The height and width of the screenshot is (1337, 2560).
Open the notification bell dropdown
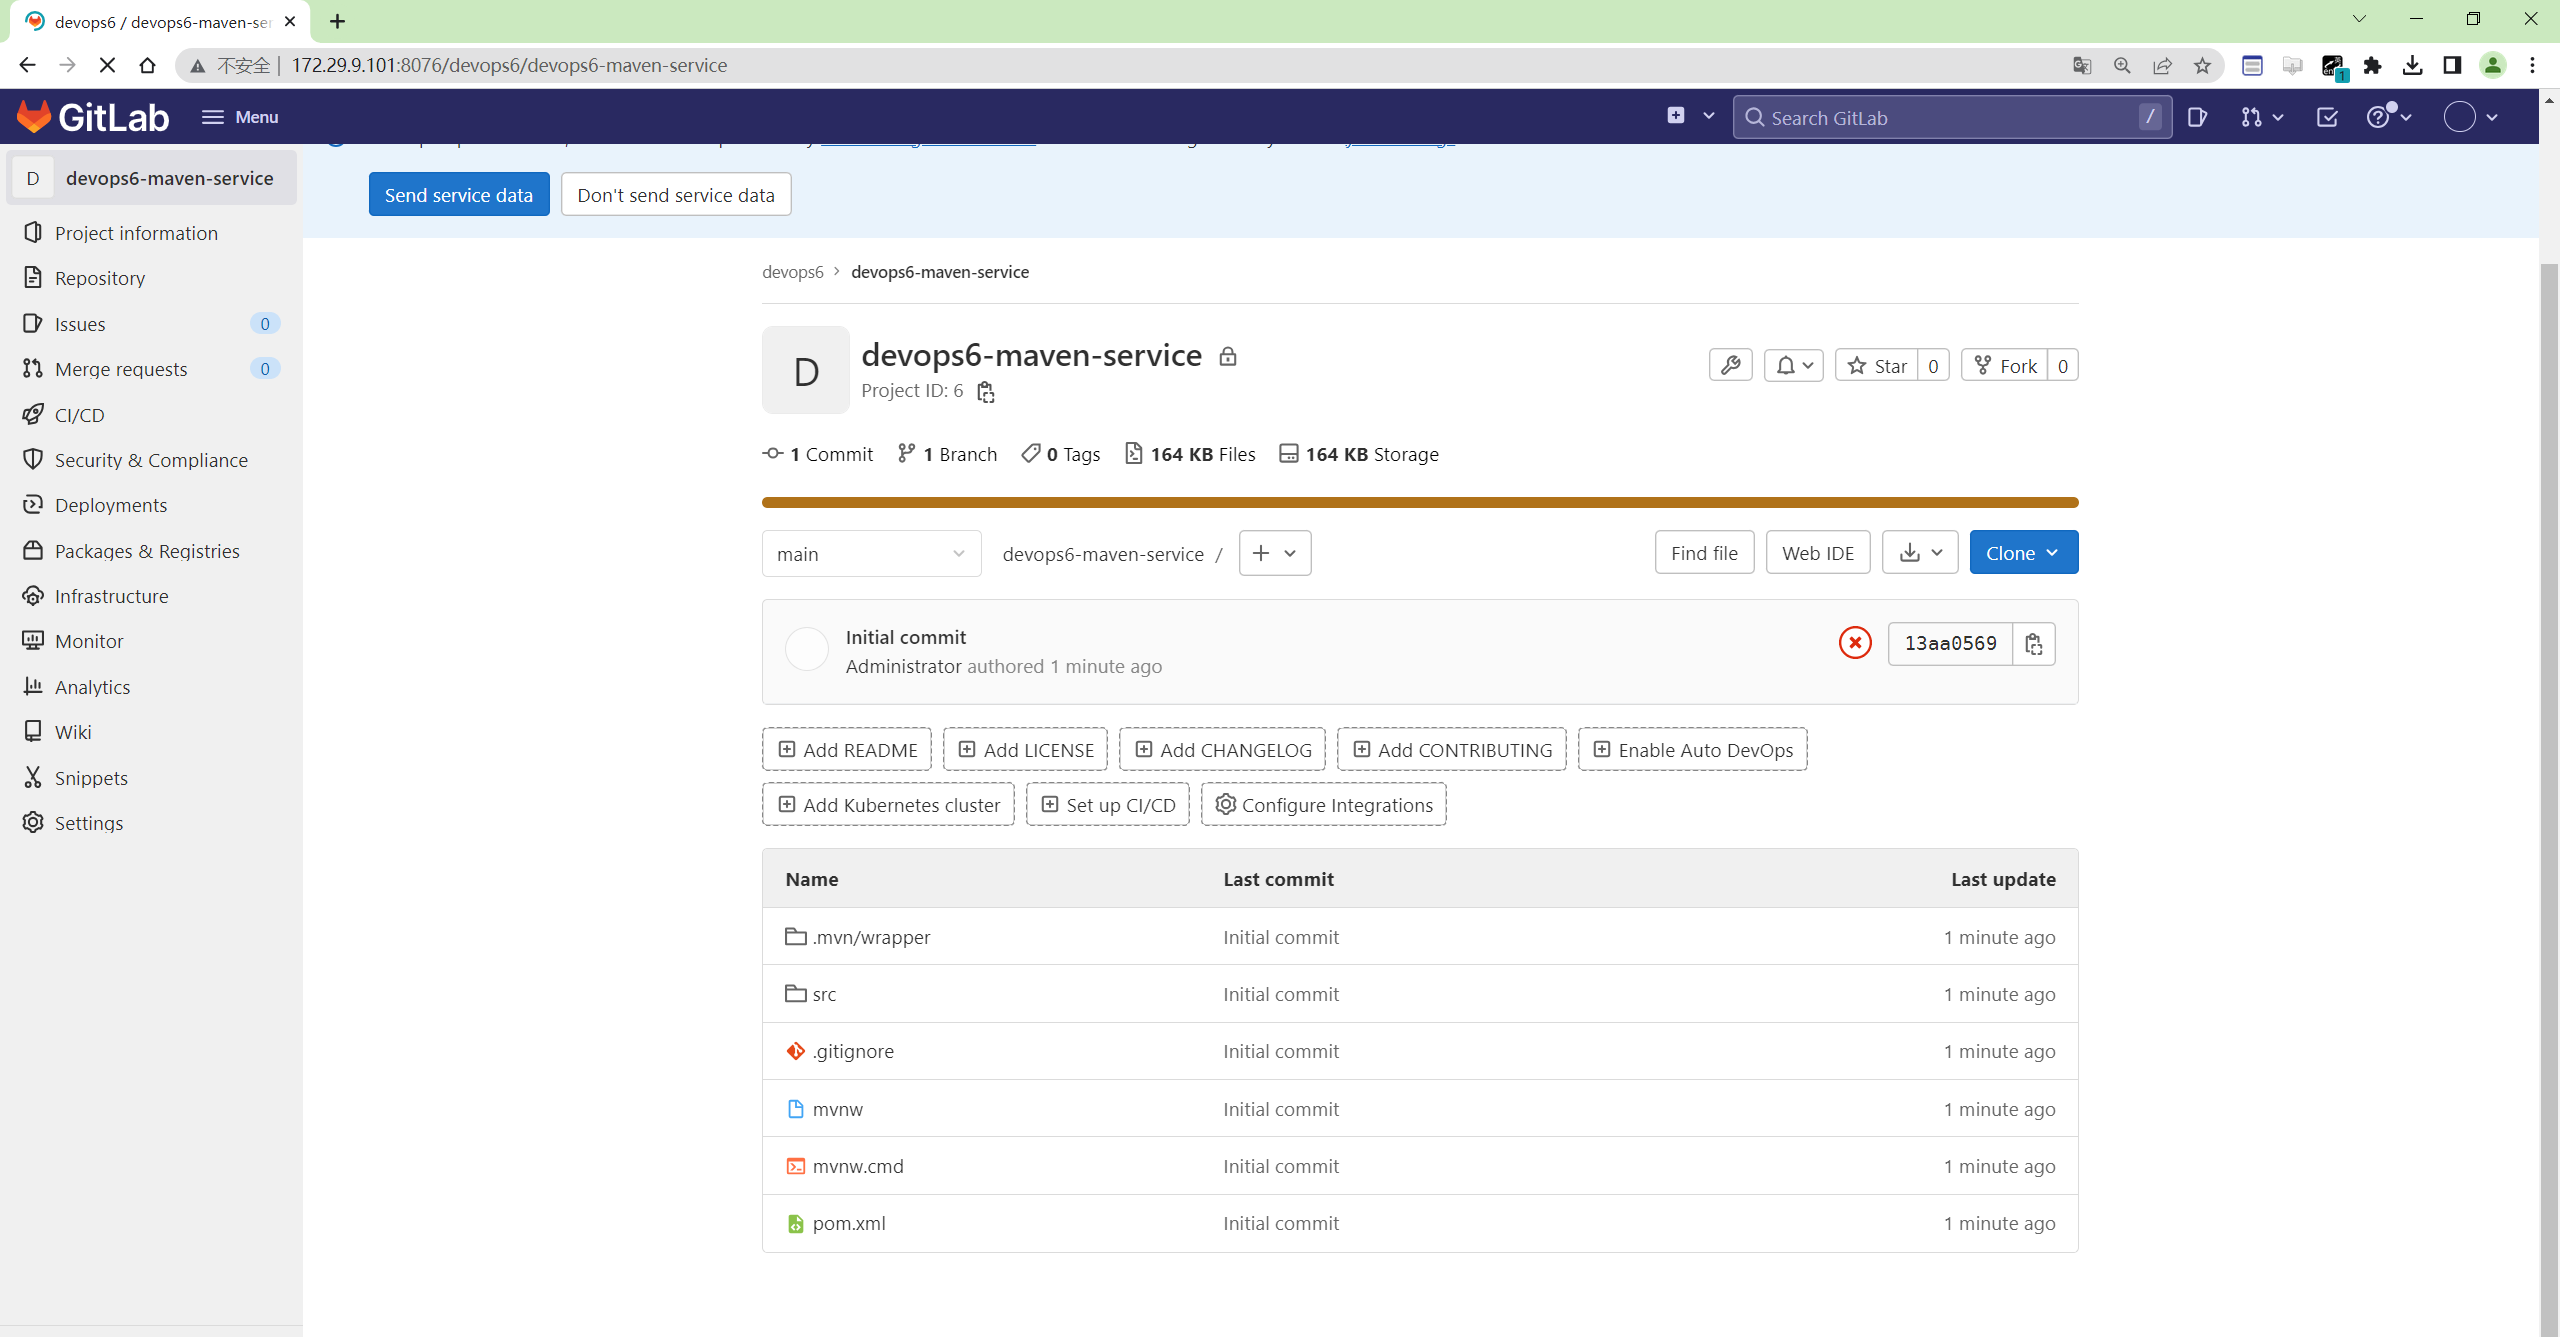coord(1794,365)
